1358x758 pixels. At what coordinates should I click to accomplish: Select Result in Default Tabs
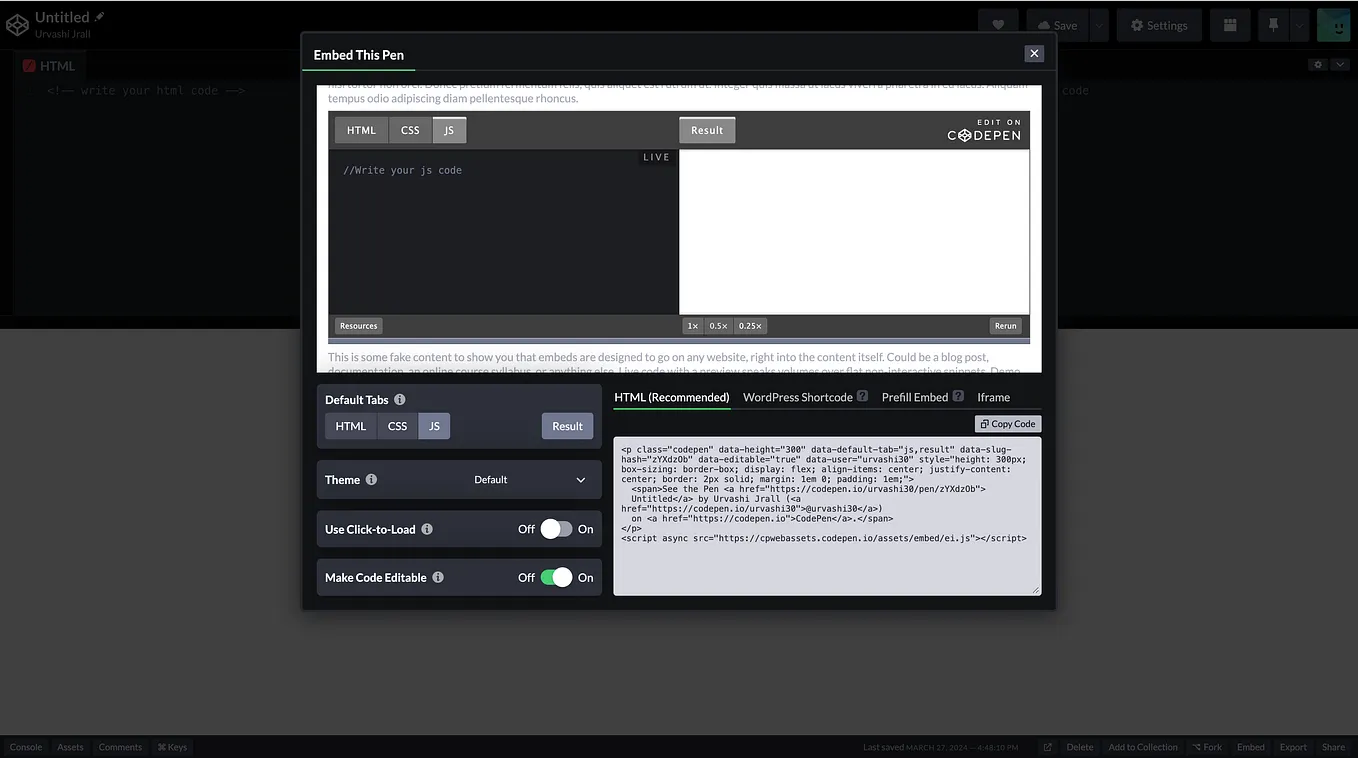(x=567, y=425)
